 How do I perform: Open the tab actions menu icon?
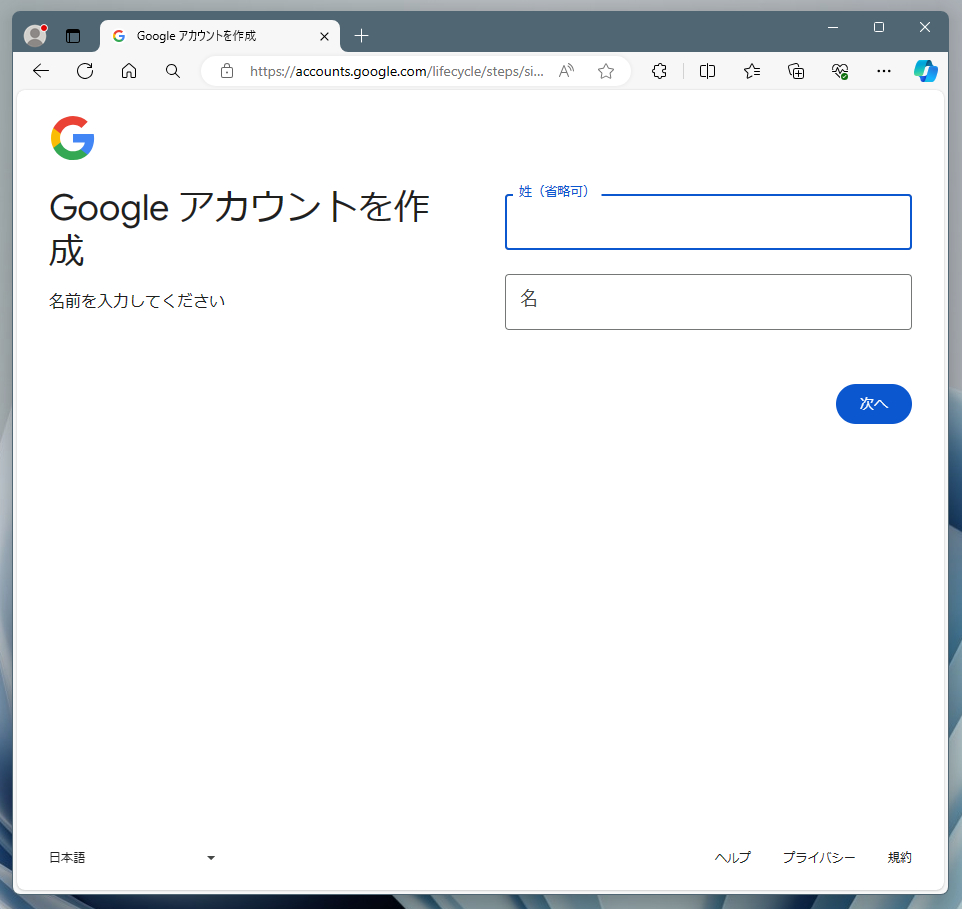(73, 36)
